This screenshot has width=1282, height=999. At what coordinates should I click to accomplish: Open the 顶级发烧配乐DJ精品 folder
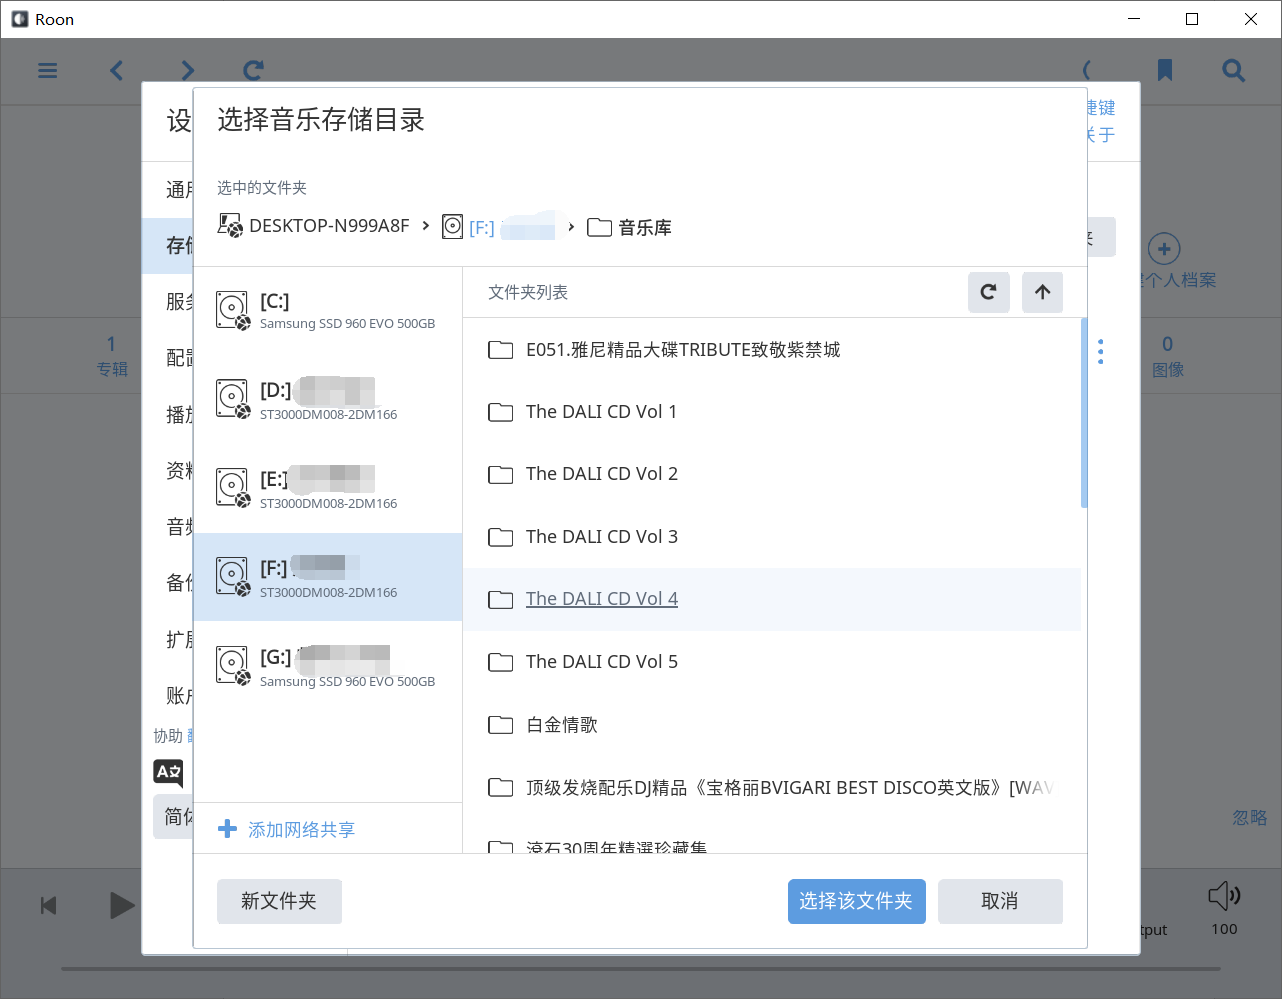[772, 788]
